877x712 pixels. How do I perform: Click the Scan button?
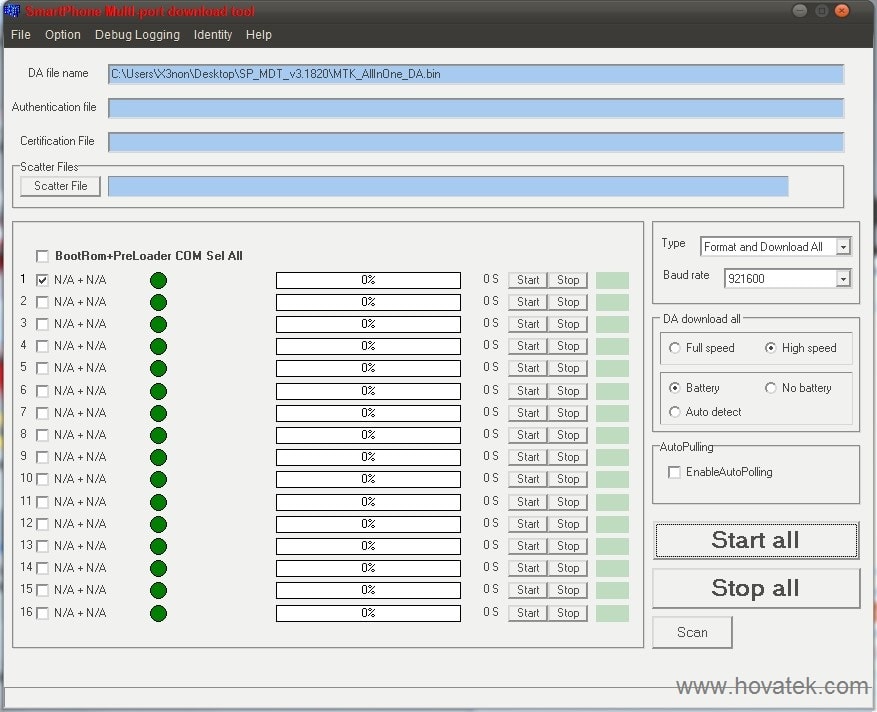[692, 633]
